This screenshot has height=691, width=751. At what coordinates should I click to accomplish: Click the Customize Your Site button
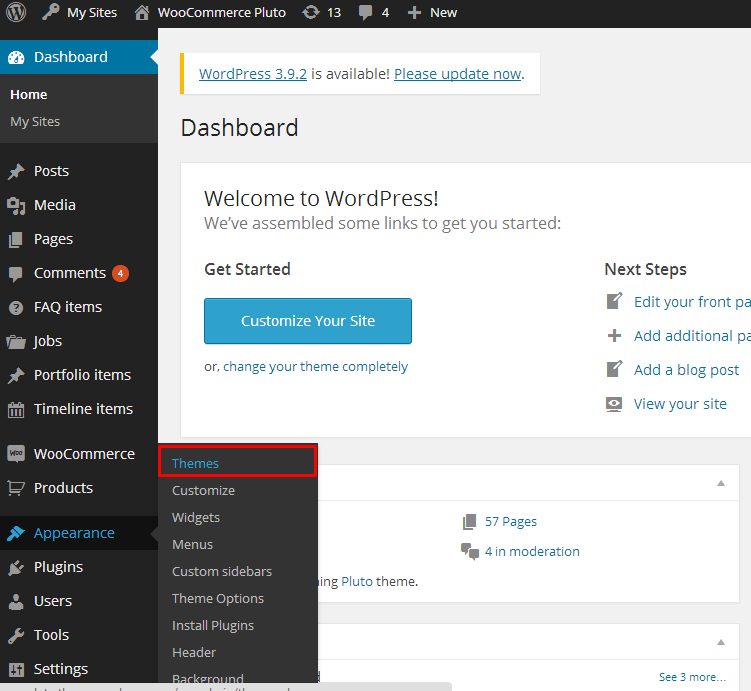pos(308,321)
